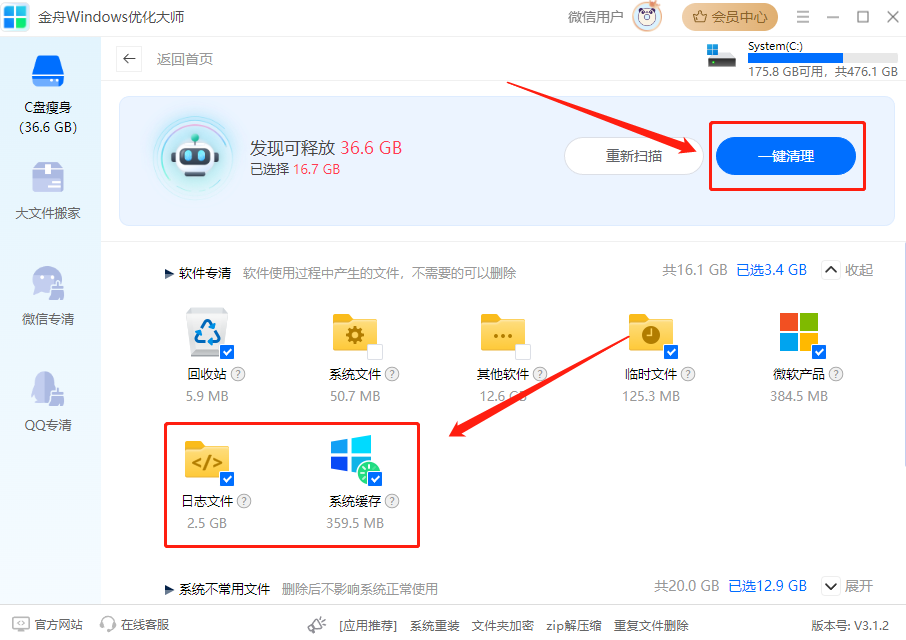Toggle the triangle beside 系统不常用文件
The image size is (906, 640).
(x=169, y=589)
